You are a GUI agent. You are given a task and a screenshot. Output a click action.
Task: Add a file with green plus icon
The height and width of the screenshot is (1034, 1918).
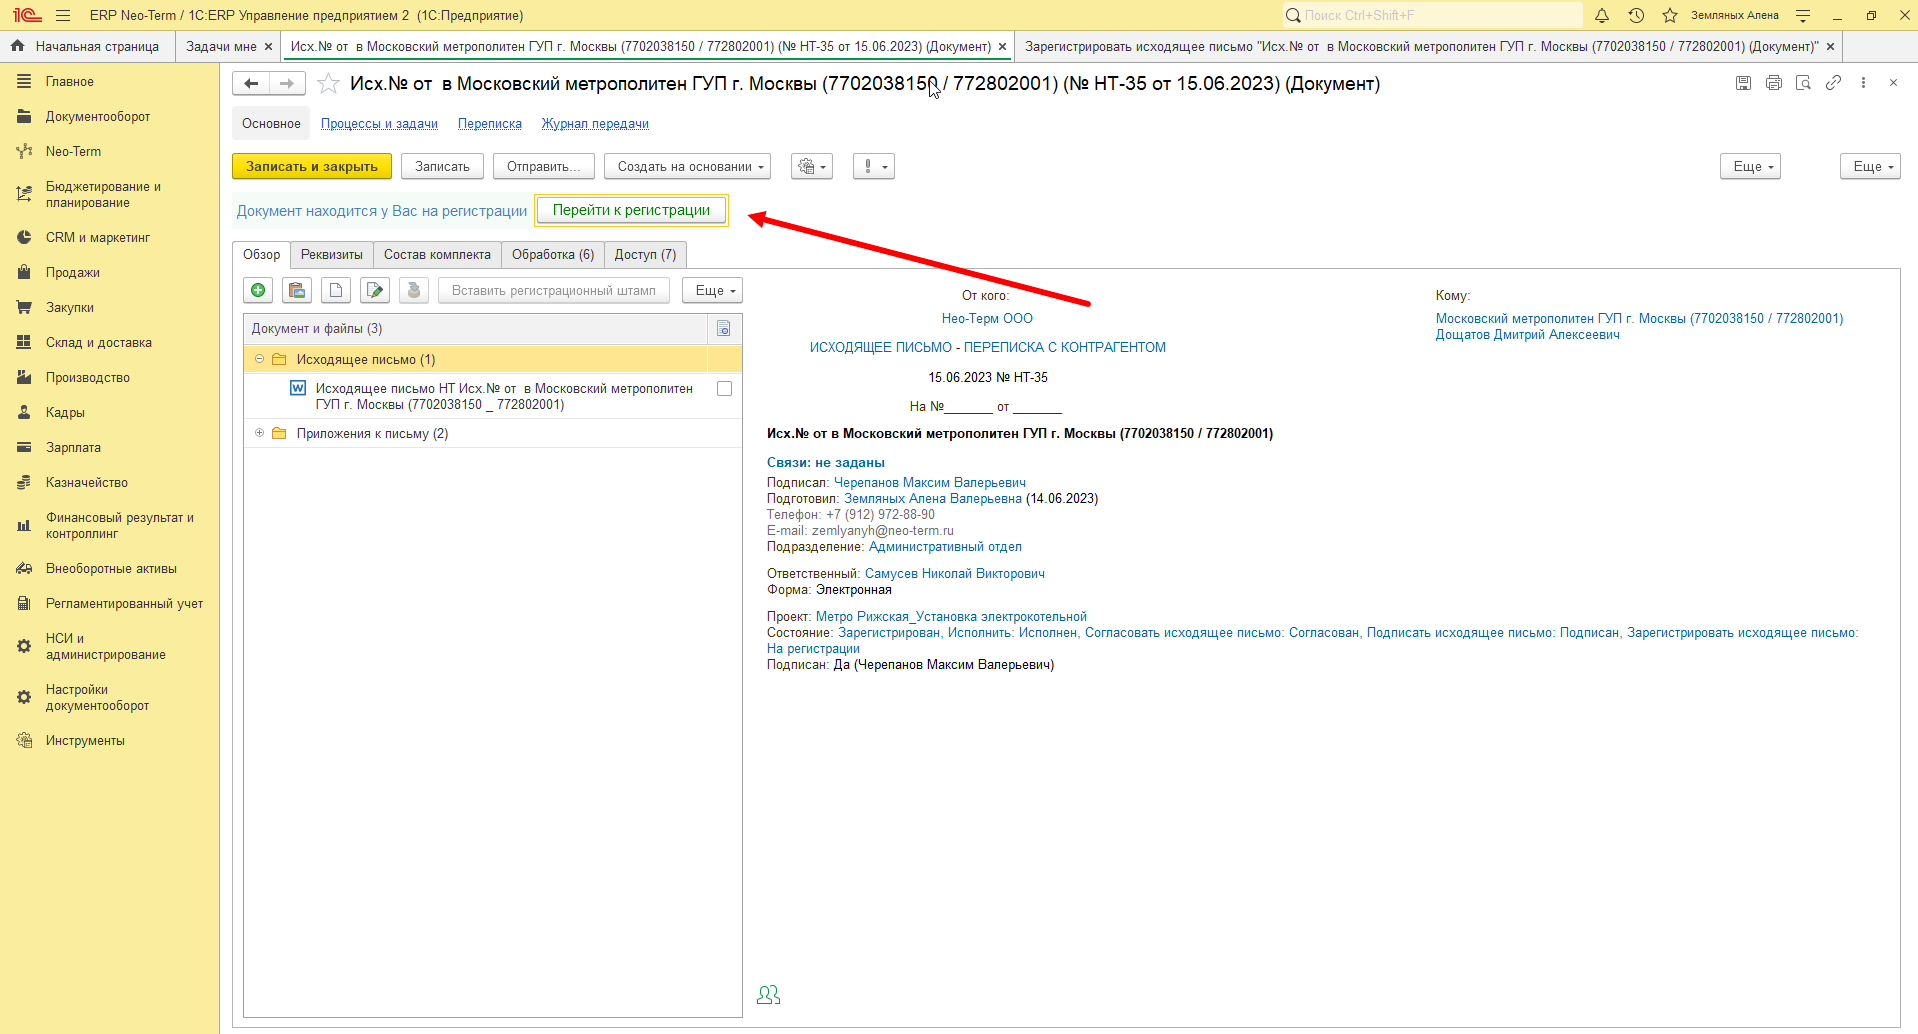[x=258, y=290]
